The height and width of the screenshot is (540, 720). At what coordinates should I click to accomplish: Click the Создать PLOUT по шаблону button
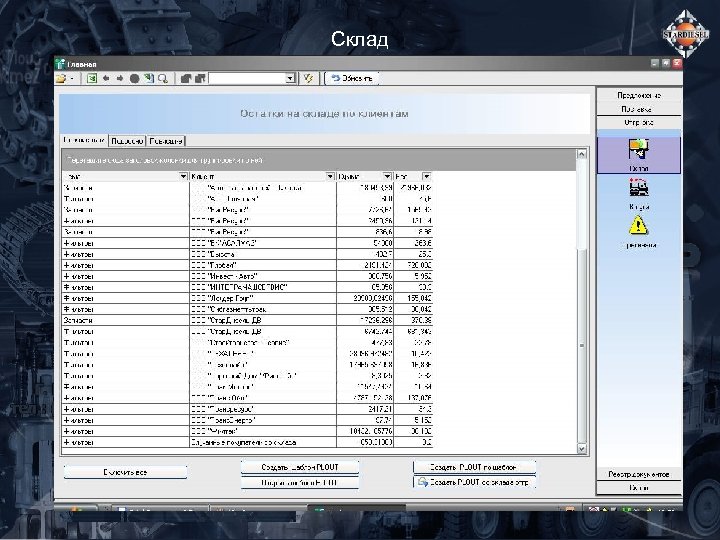[475, 467]
